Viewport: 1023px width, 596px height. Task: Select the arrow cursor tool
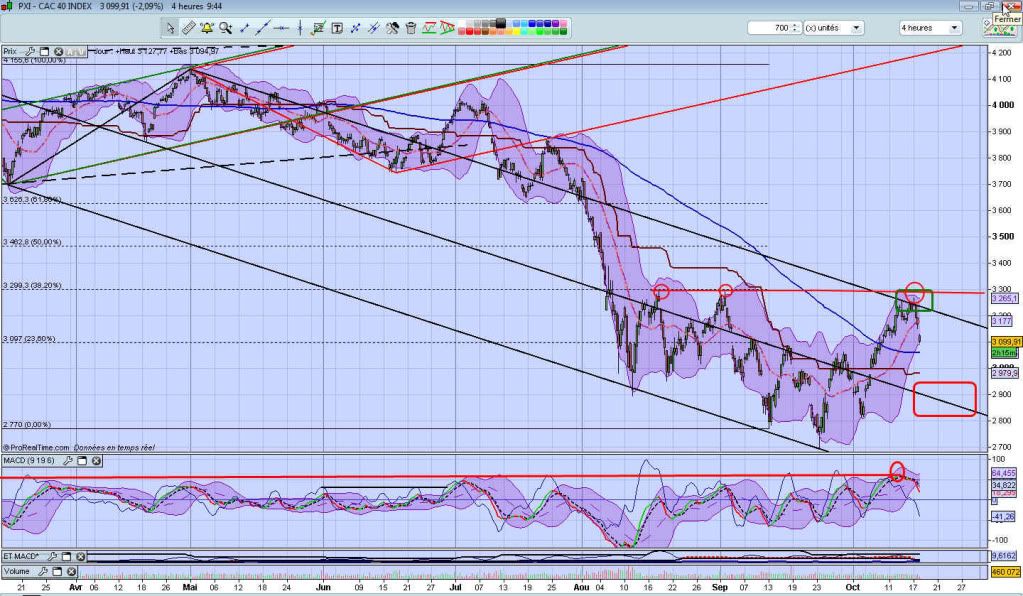click(x=171, y=28)
